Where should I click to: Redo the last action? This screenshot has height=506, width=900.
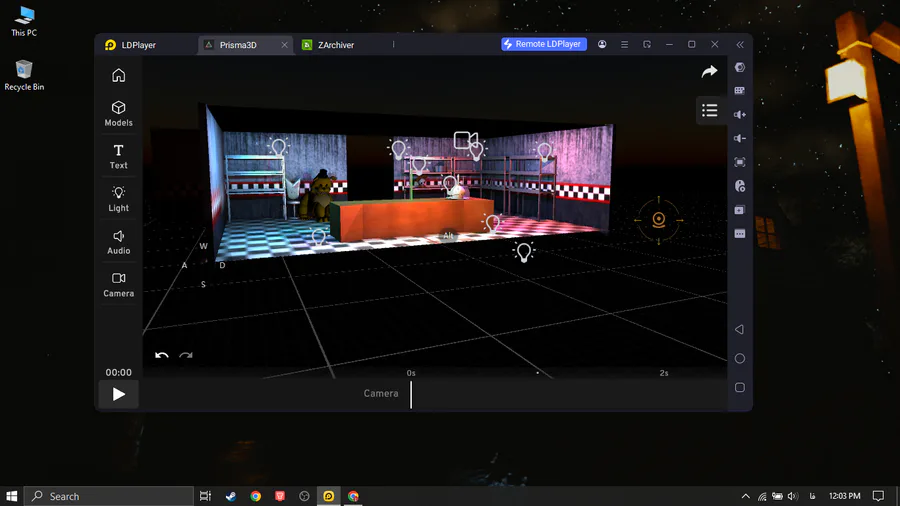coord(185,355)
